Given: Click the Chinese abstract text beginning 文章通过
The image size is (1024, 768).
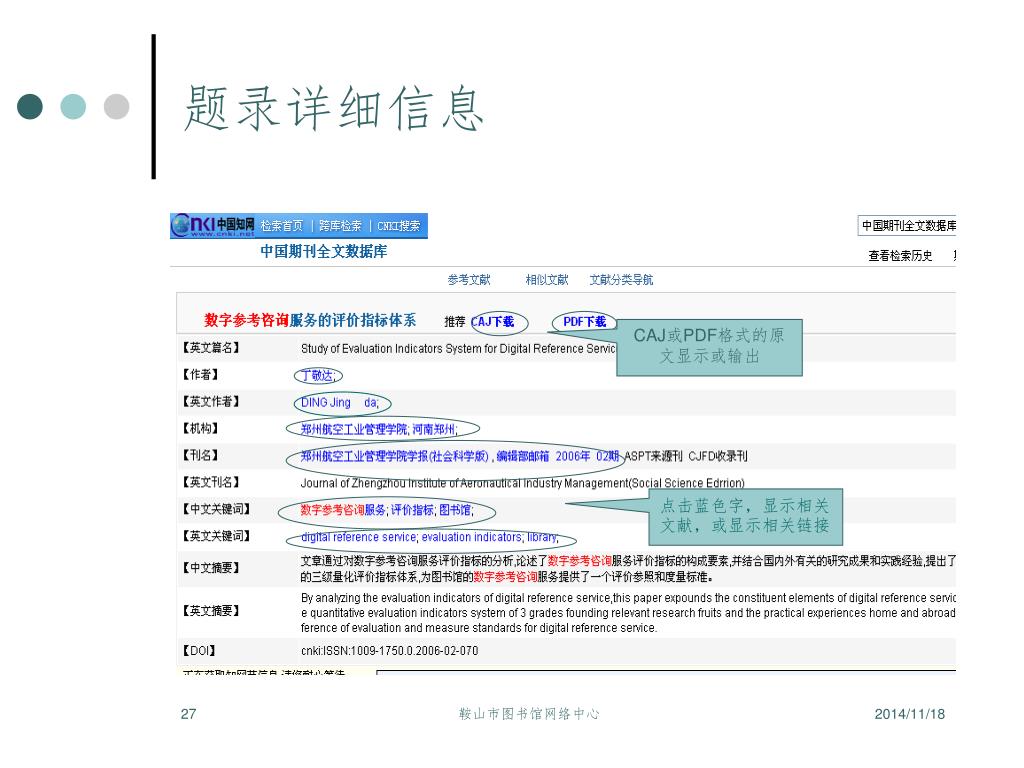Looking at the screenshot, I should [x=628, y=569].
